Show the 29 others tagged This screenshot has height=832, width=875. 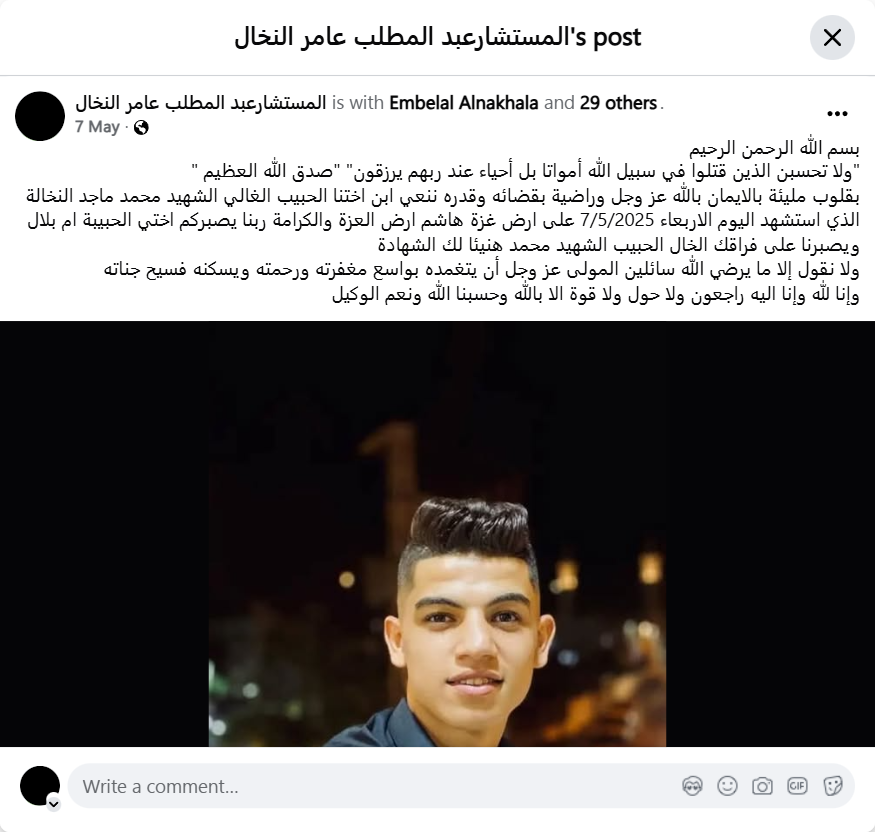pyautogui.click(x=618, y=103)
